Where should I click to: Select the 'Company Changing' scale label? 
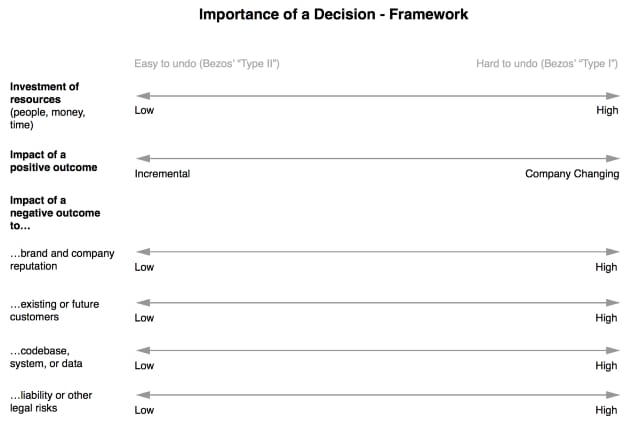pos(572,174)
